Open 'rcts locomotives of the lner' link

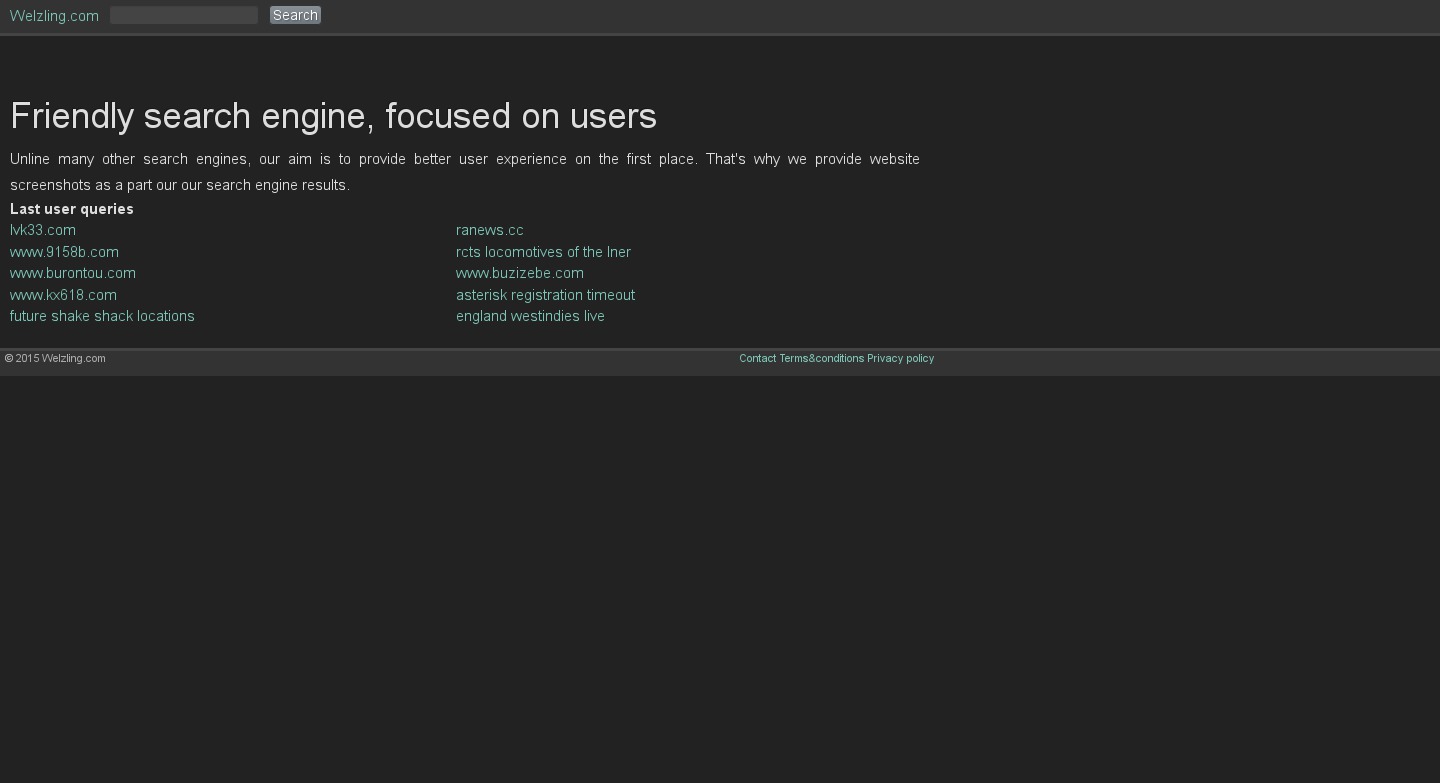click(543, 252)
